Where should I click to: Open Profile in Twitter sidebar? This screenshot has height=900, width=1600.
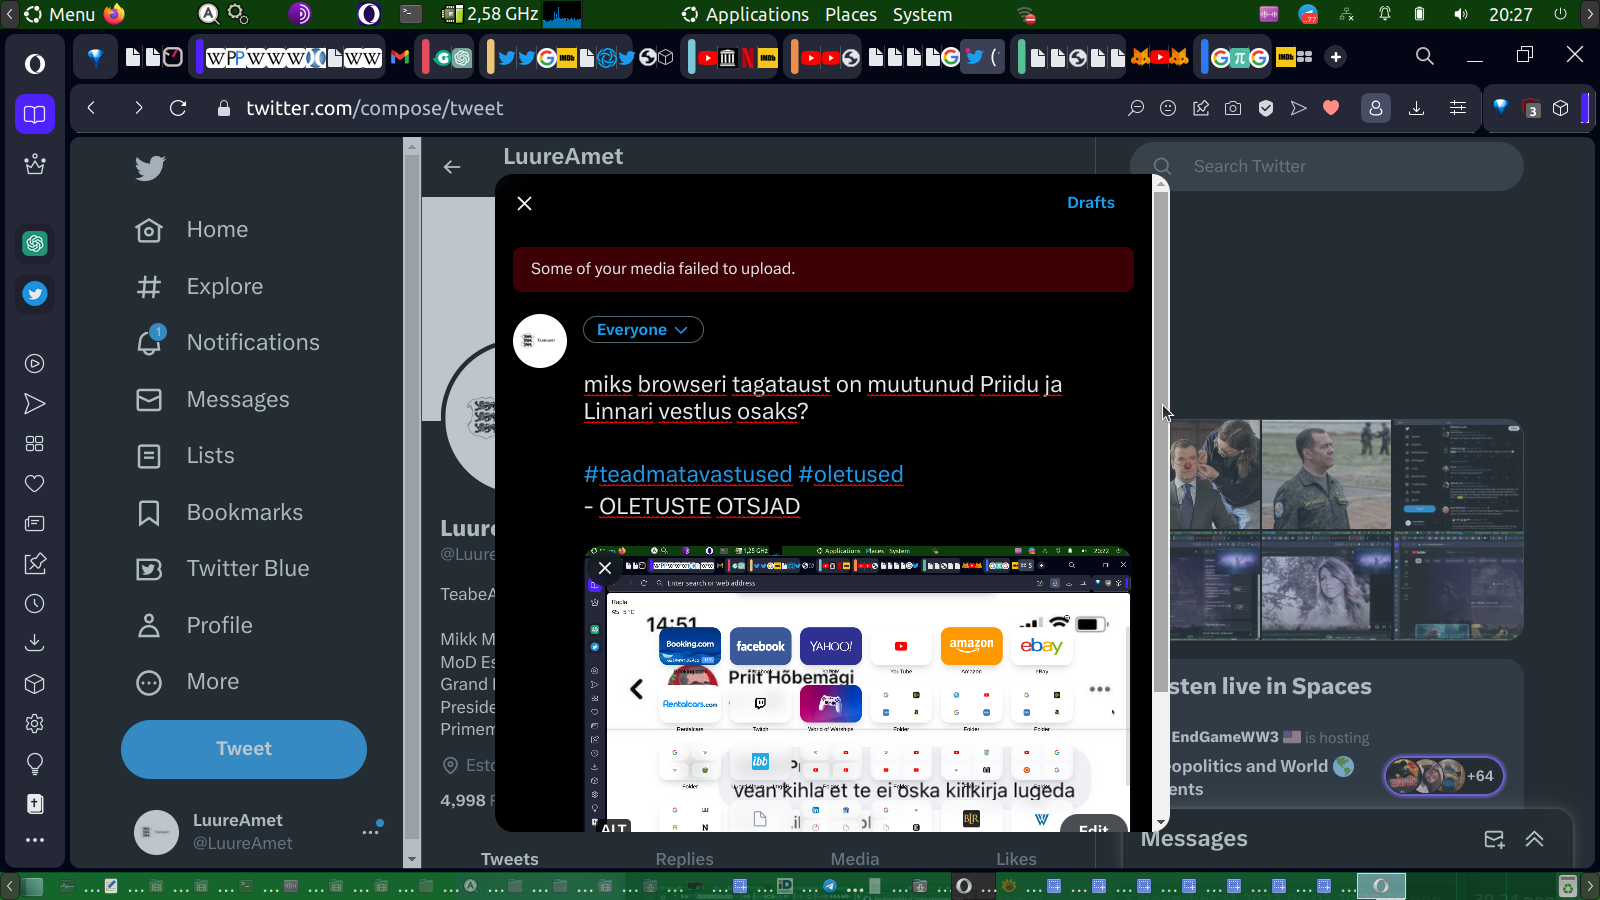(x=194, y=626)
